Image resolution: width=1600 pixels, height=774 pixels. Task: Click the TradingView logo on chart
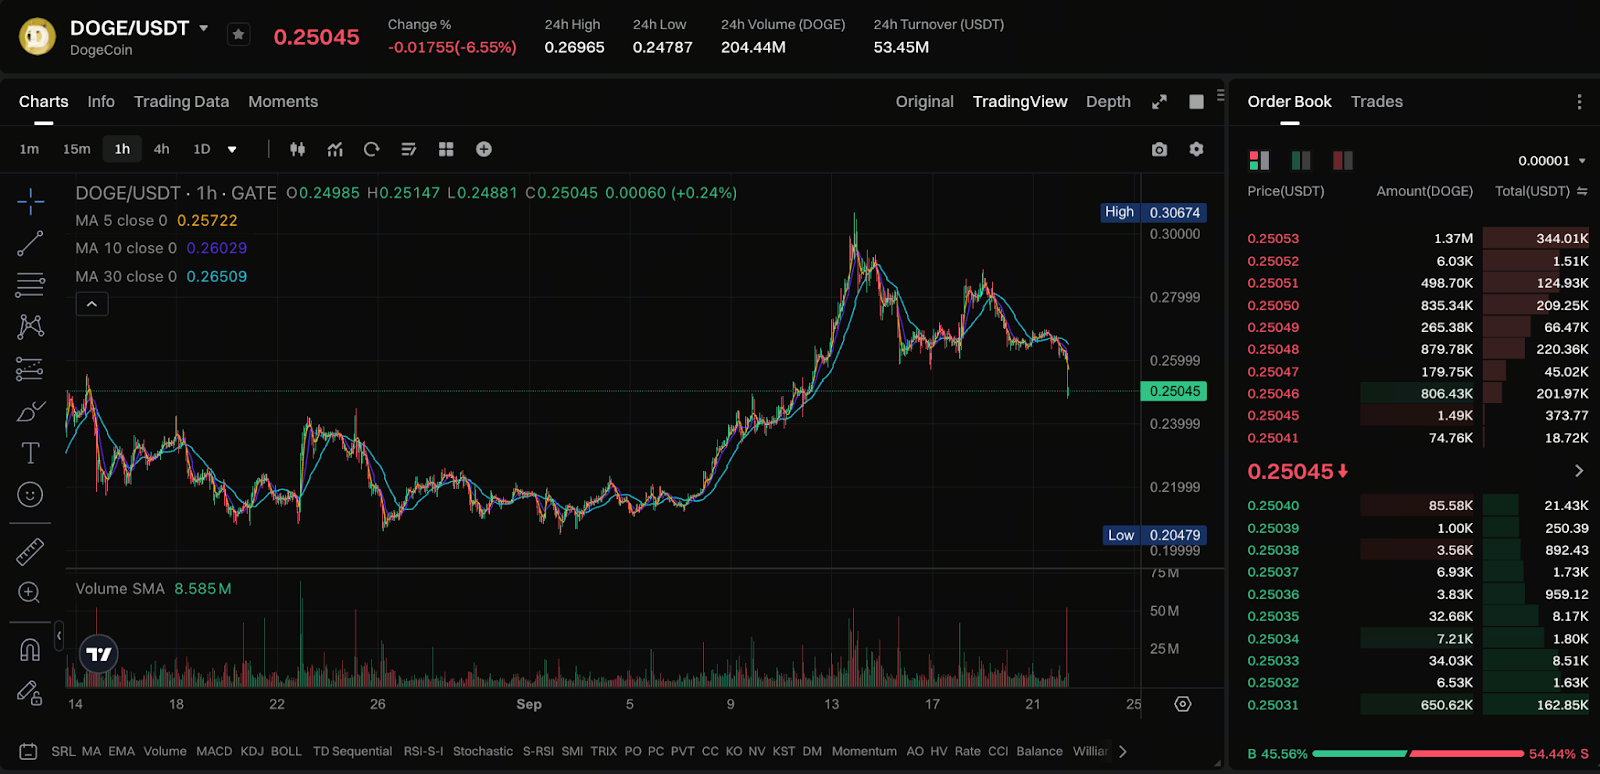pyautogui.click(x=99, y=654)
